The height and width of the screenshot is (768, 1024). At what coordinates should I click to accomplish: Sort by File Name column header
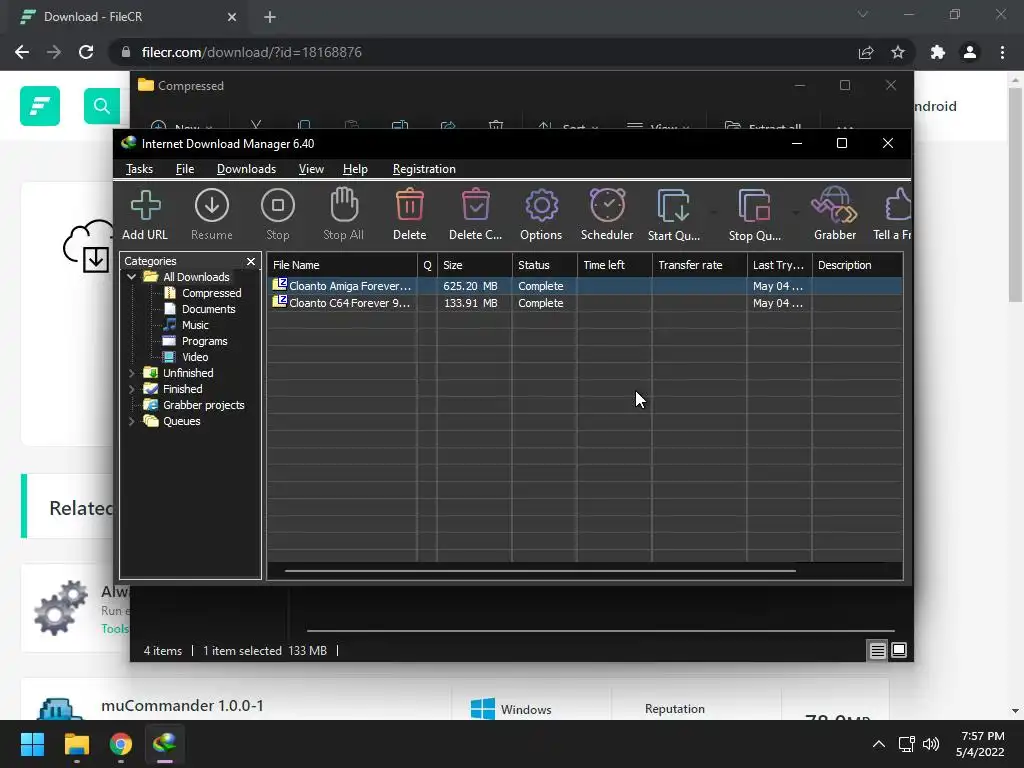(x=342, y=265)
